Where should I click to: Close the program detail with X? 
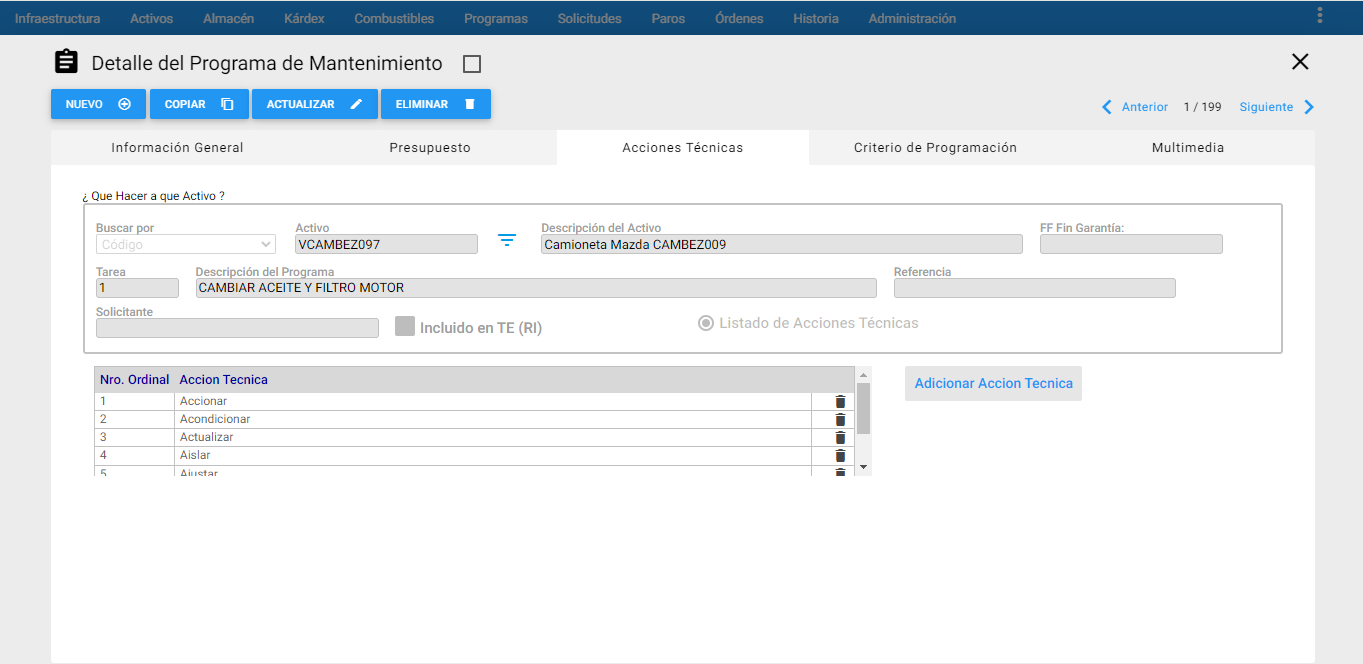click(x=1300, y=62)
